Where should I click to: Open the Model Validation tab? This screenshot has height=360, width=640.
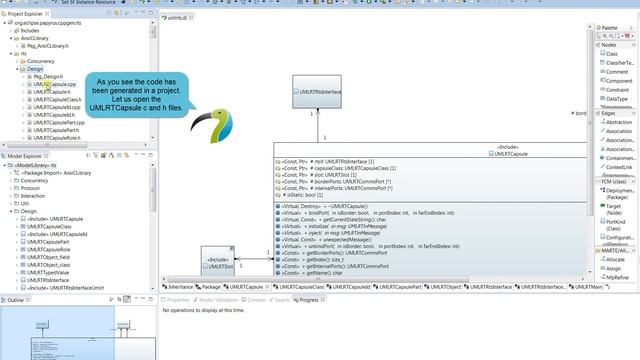[215, 300]
